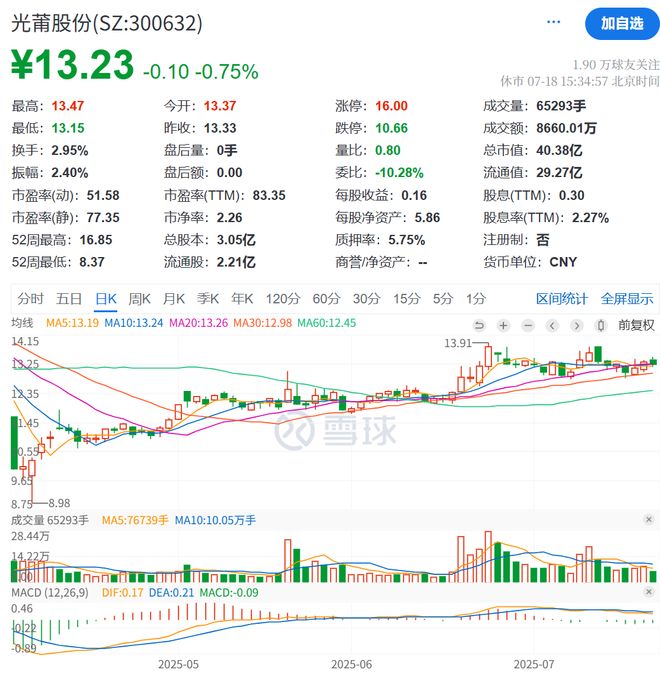Click 质押率 value 5.75%
The width and height of the screenshot is (660, 681).
coord(407,240)
